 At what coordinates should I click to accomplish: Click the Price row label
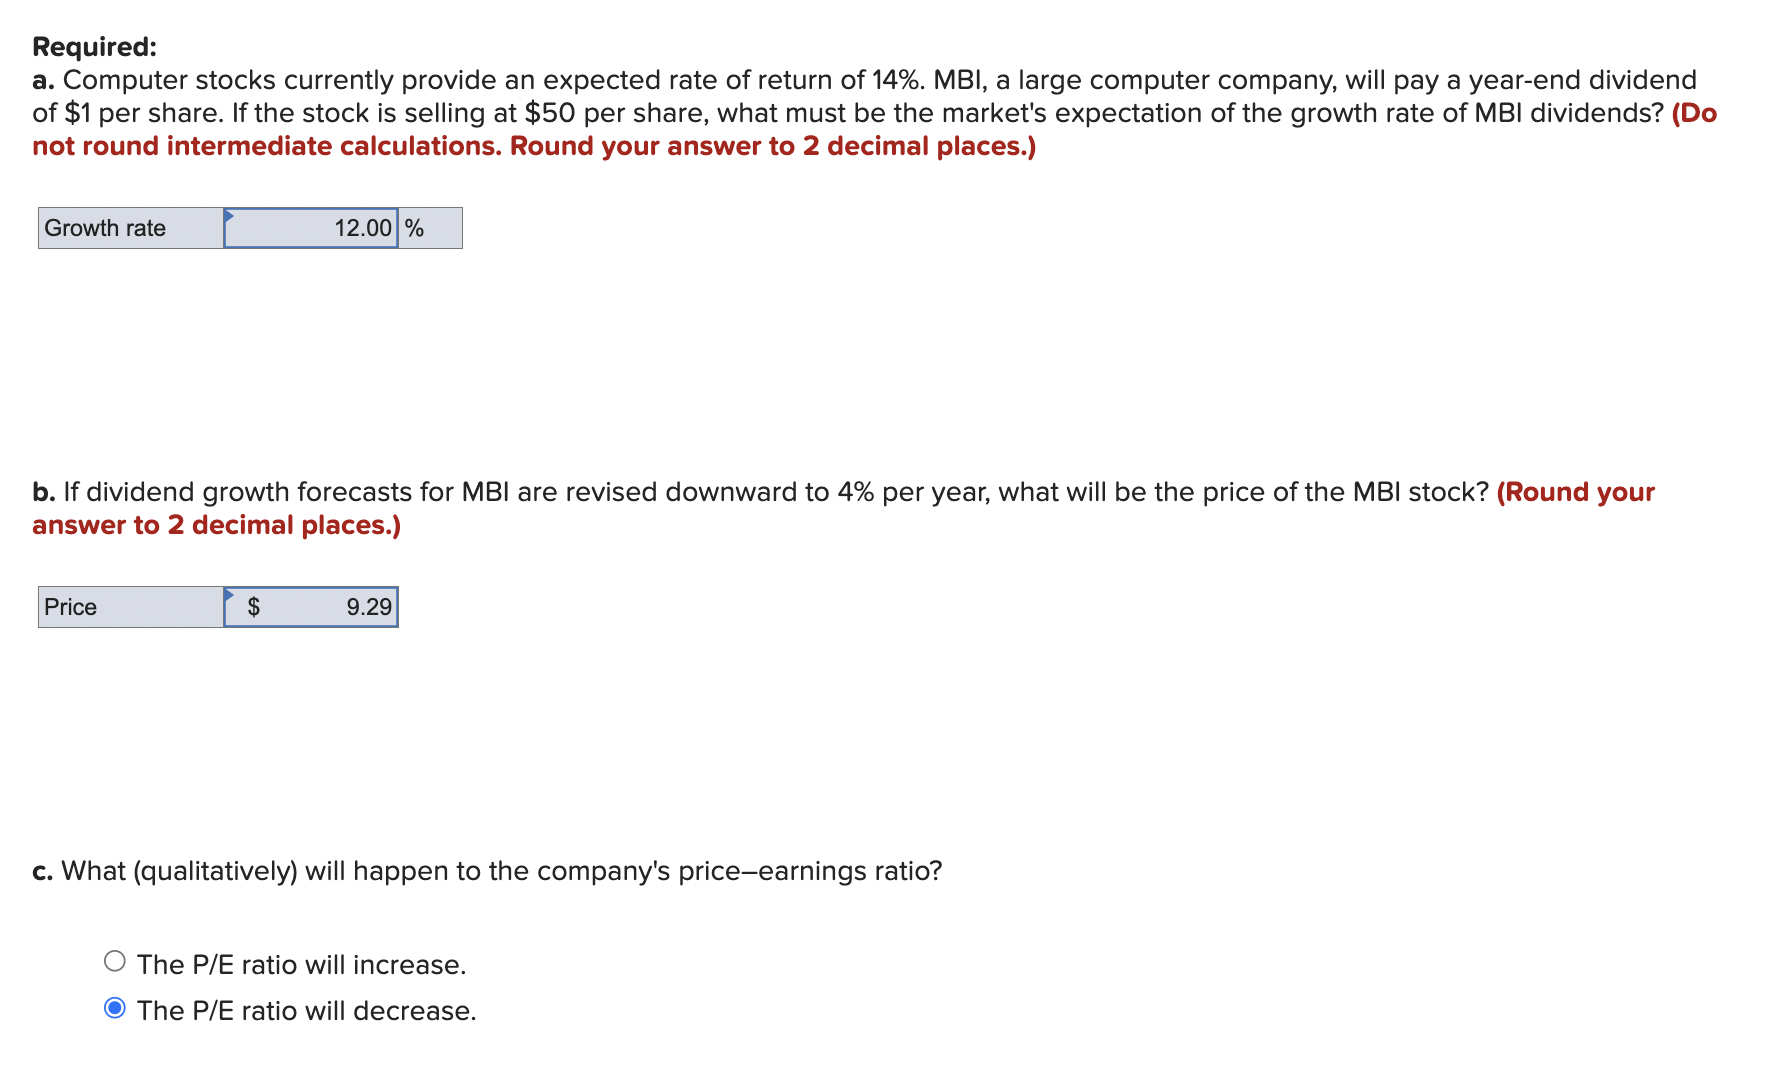coord(70,605)
